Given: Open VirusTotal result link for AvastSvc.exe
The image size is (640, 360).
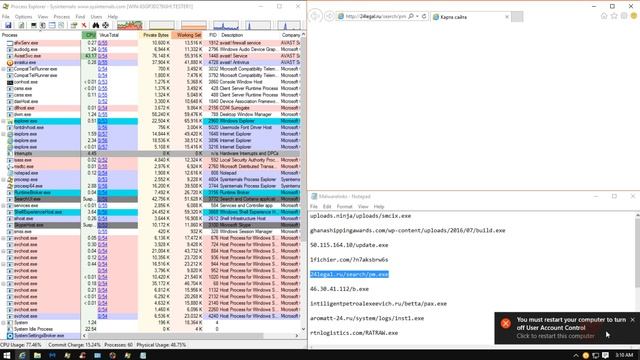Looking at the screenshot, I should tap(103, 56).
